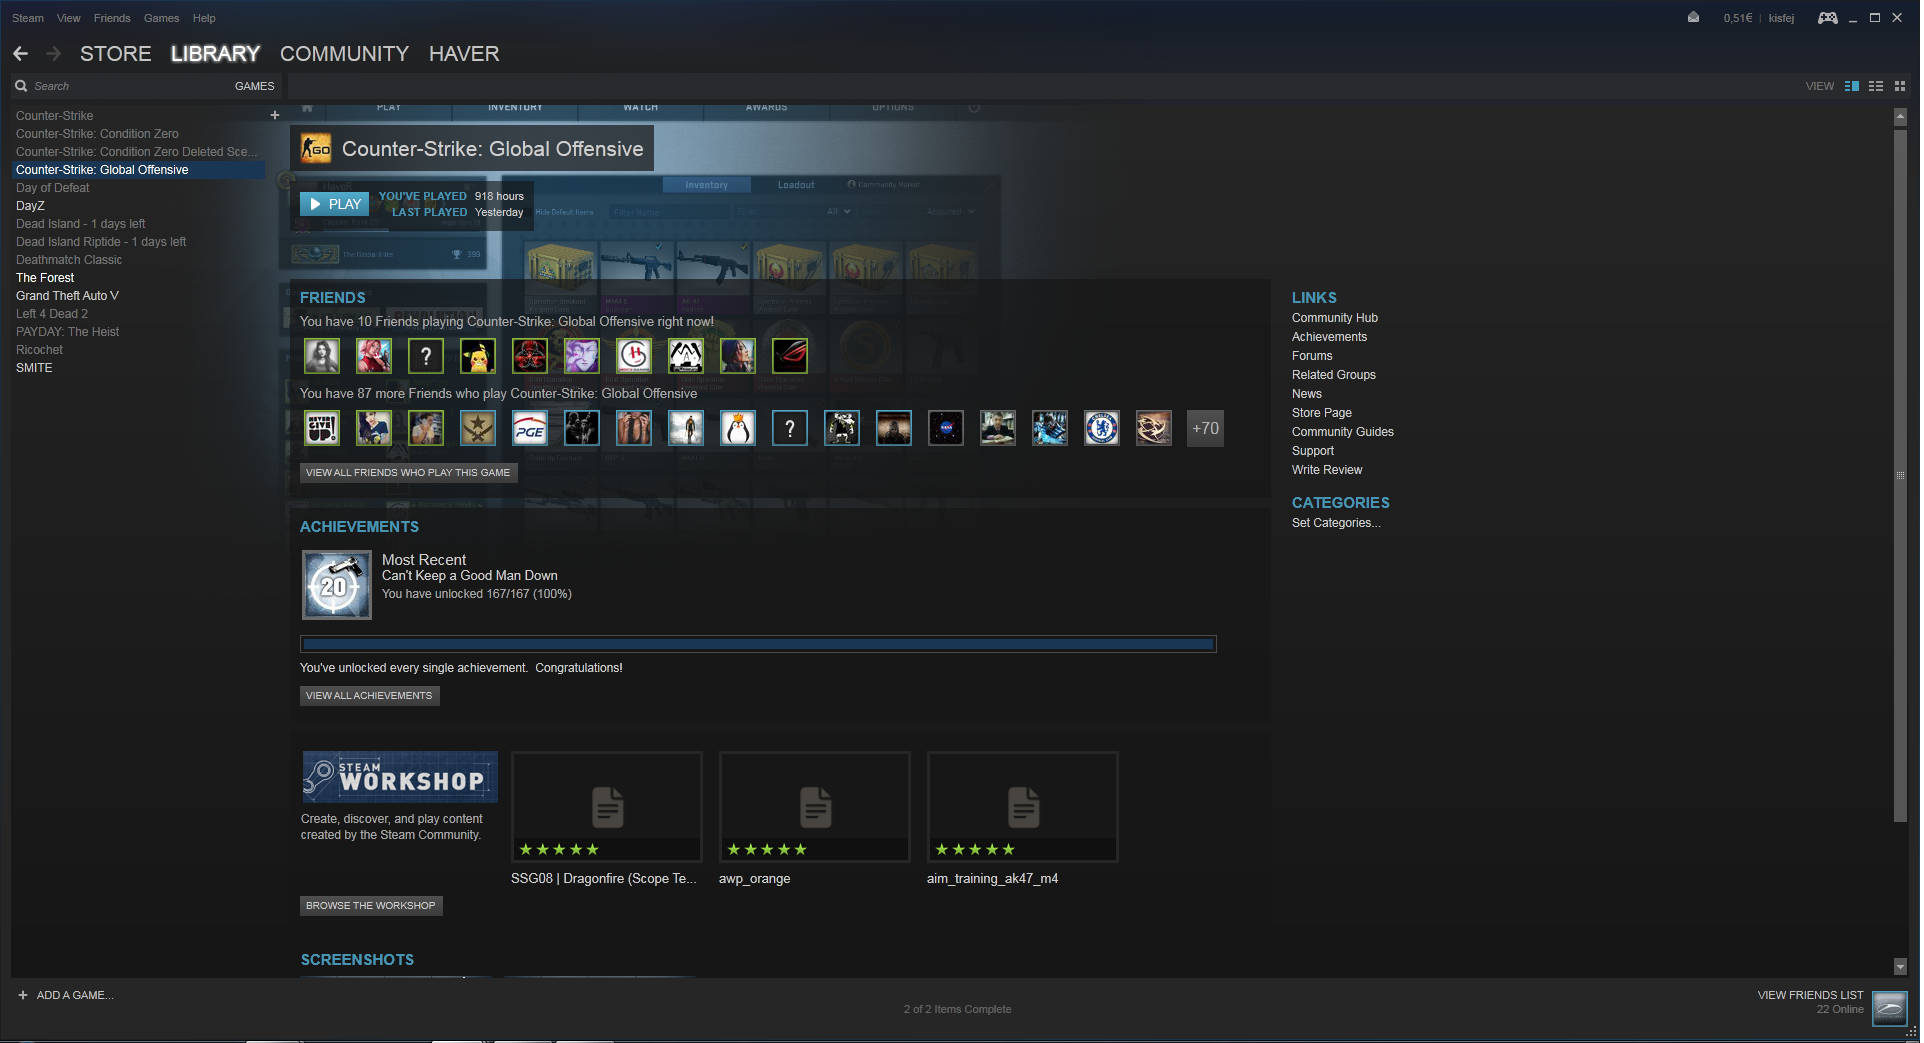Click View Friends List text
Viewport: 1924px width, 1043px height.
tap(1810, 995)
